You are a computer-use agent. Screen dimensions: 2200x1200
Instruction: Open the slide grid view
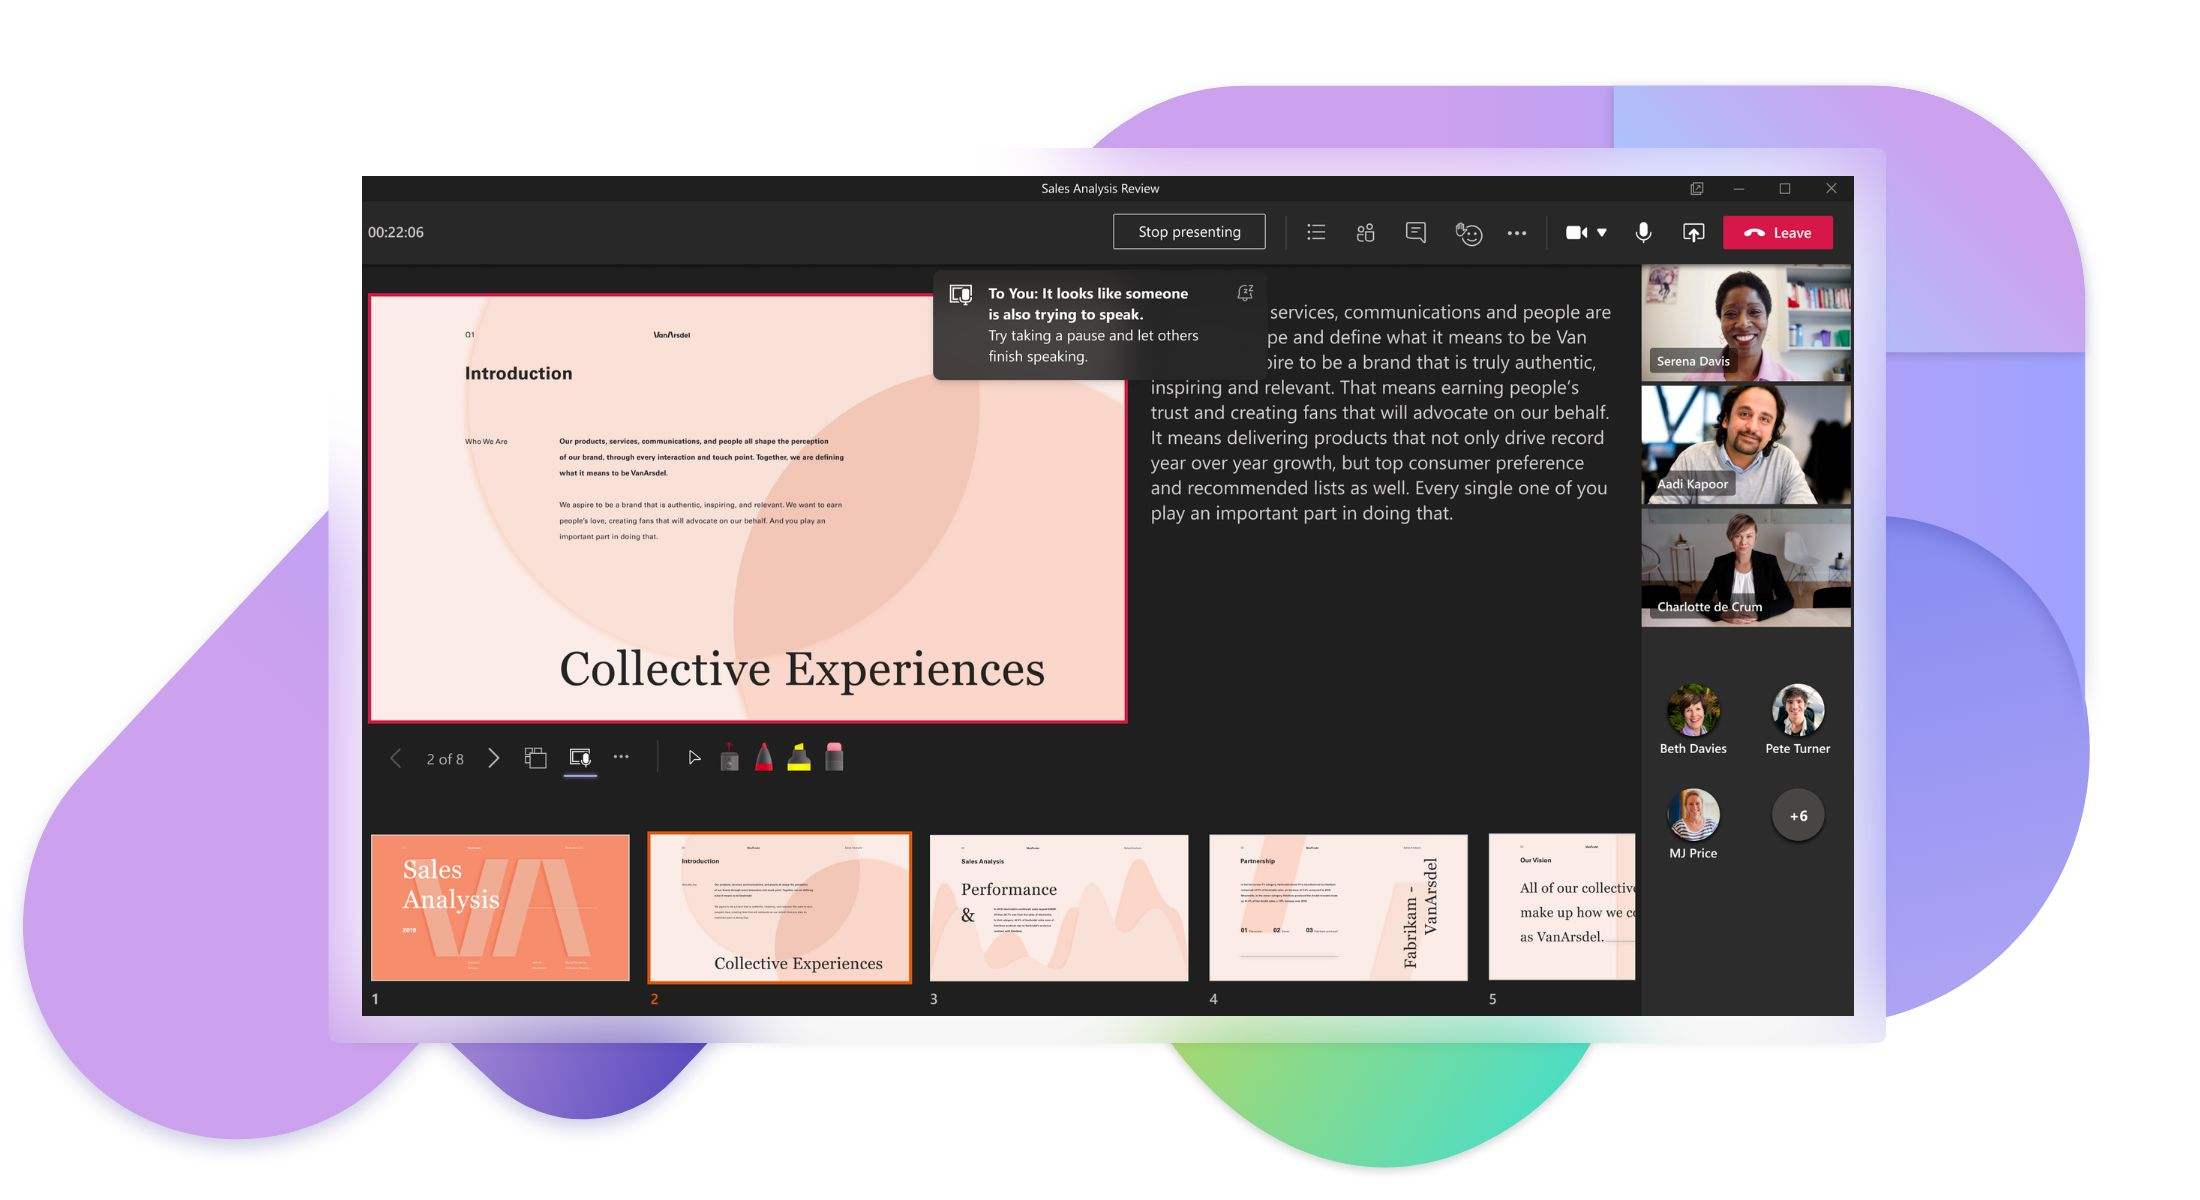click(x=537, y=757)
